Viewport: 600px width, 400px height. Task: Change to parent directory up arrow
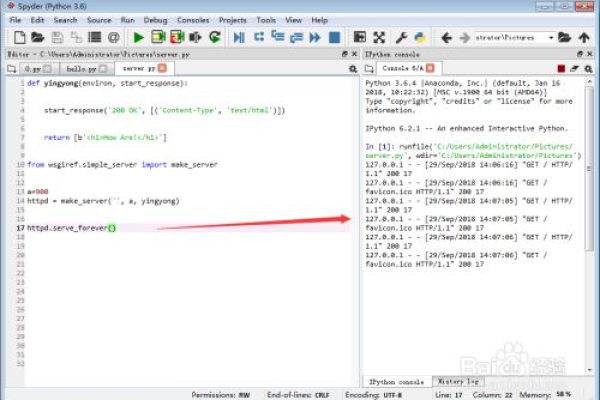(584, 38)
